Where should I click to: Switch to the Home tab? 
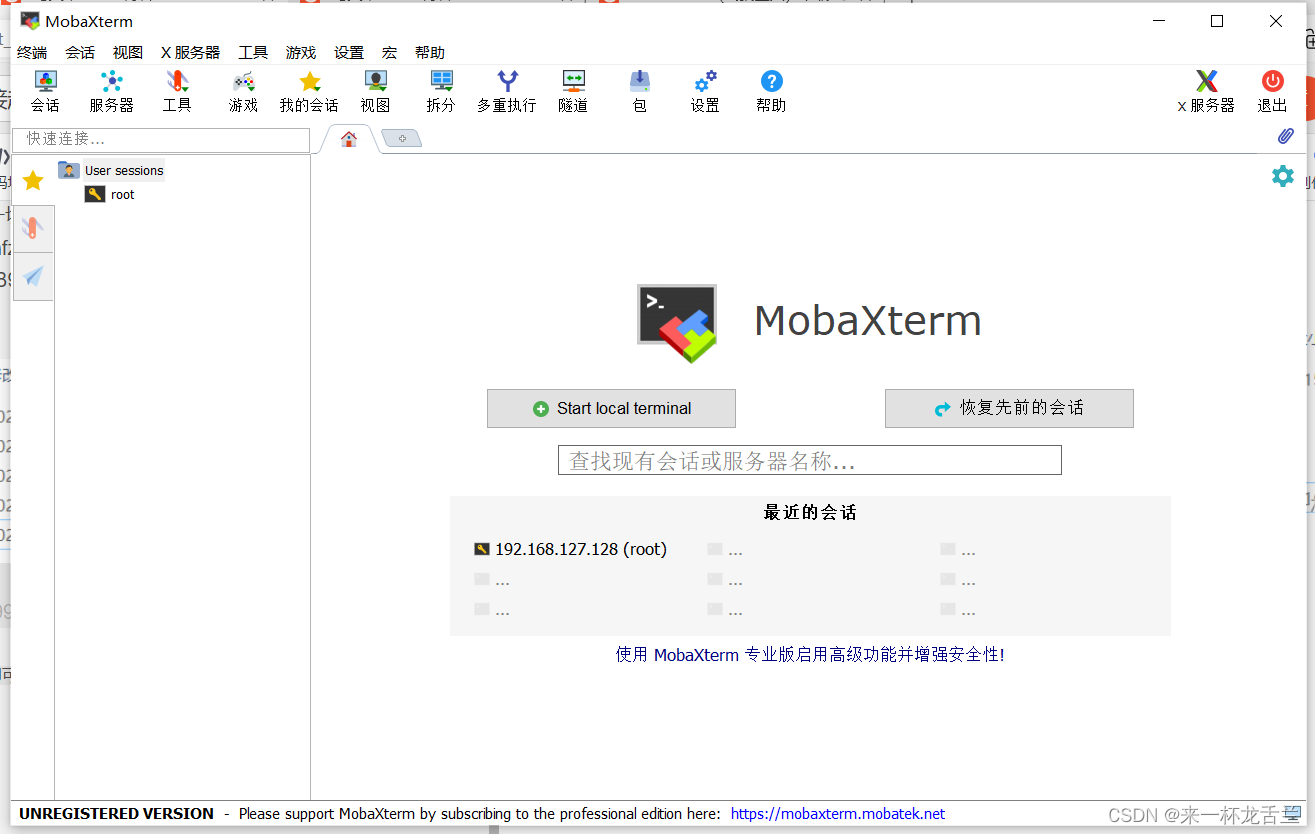coord(349,139)
